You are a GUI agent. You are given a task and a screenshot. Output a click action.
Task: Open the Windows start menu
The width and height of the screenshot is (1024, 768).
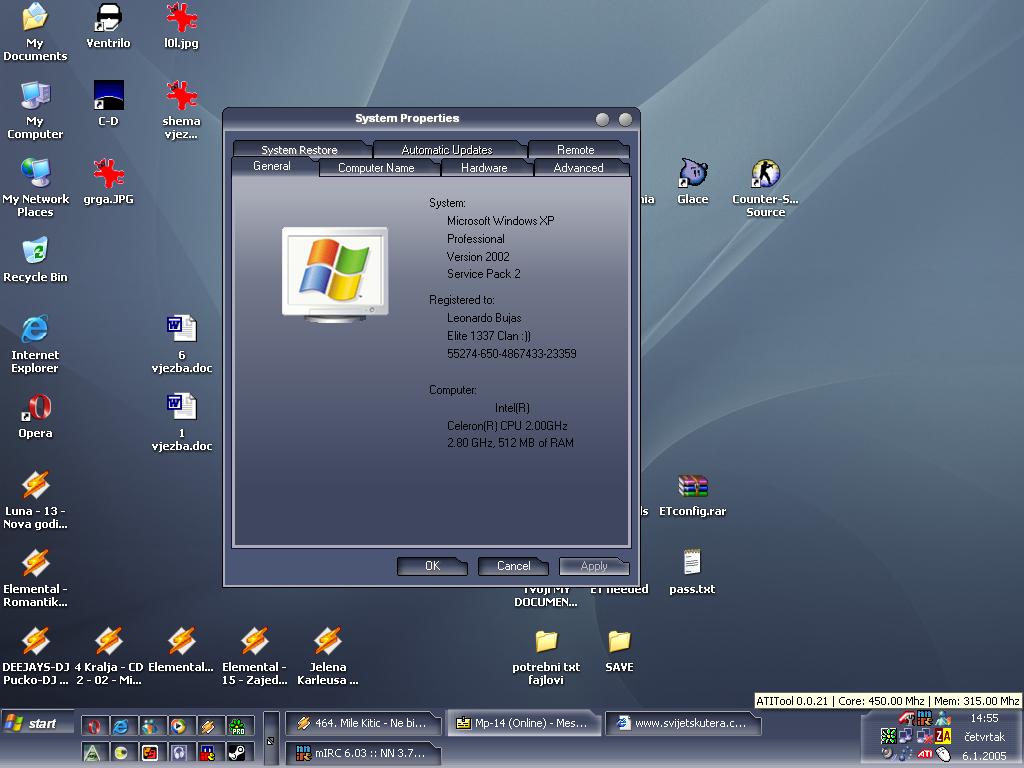[38, 723]
